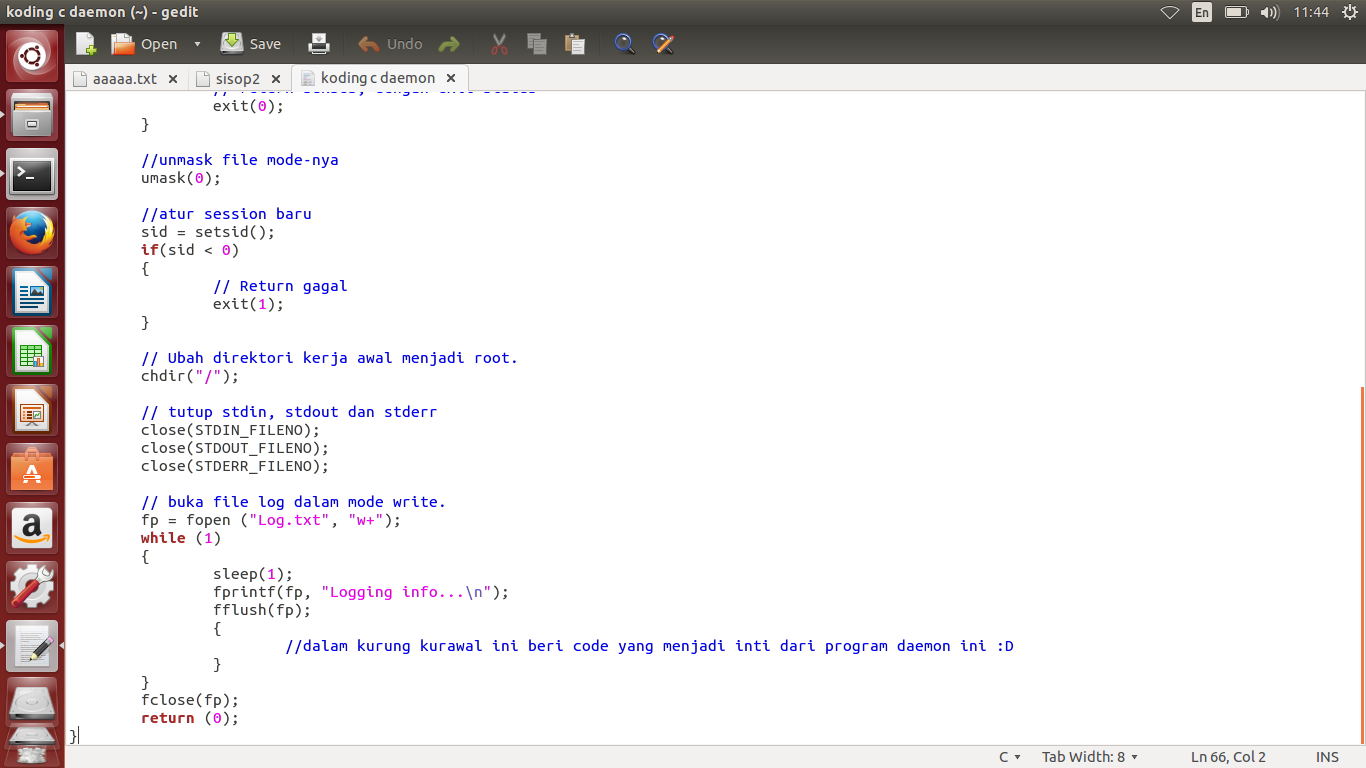Open the Open file dropdown arrow

tap(197, 44)
